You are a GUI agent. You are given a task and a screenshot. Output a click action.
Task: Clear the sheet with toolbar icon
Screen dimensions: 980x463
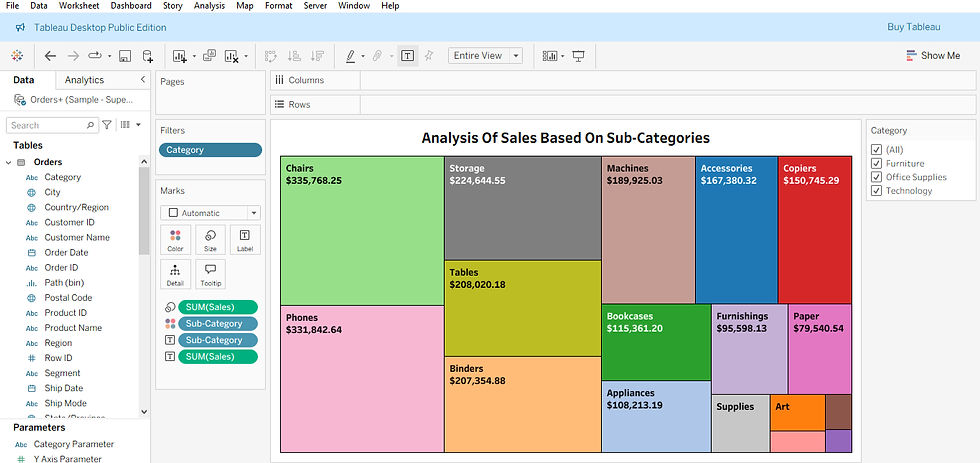pyautogui.click(x=232, y=56)
